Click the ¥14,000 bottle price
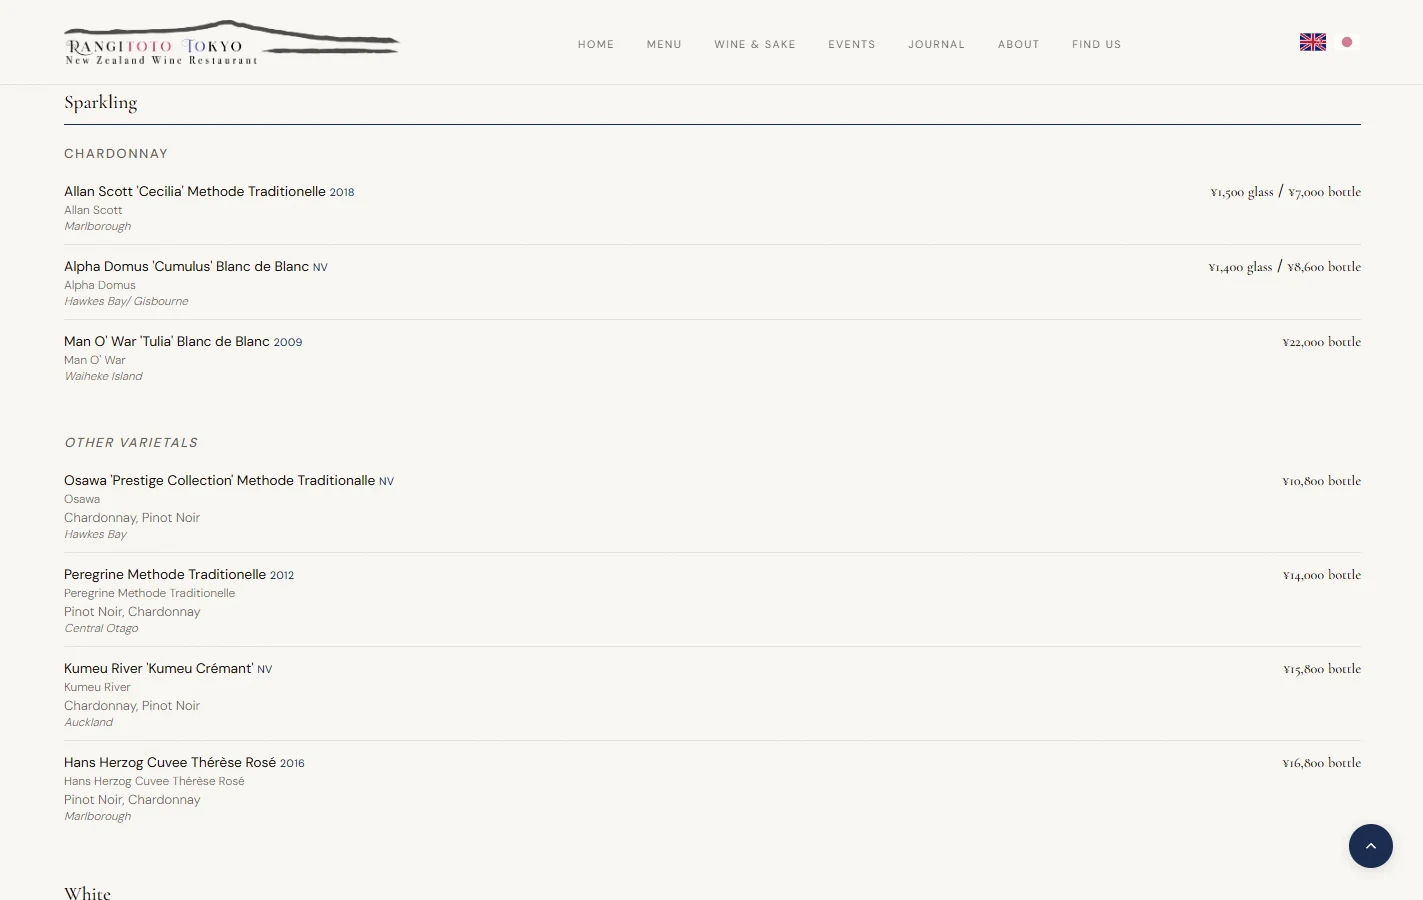Screen dimensions: 1423x900 click(1322, 575)
